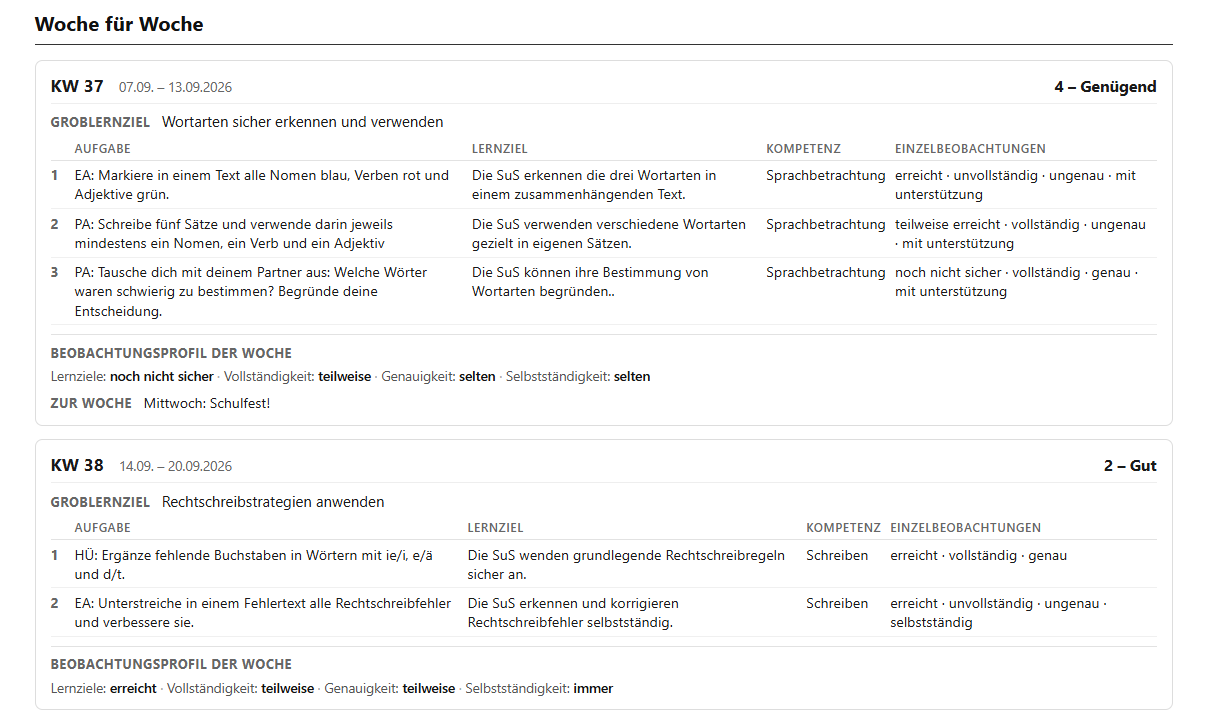Click the date range "14.09. – 20.09.2026"
This screenshot has width=1216, height=718.
click(x=175, y=466)
